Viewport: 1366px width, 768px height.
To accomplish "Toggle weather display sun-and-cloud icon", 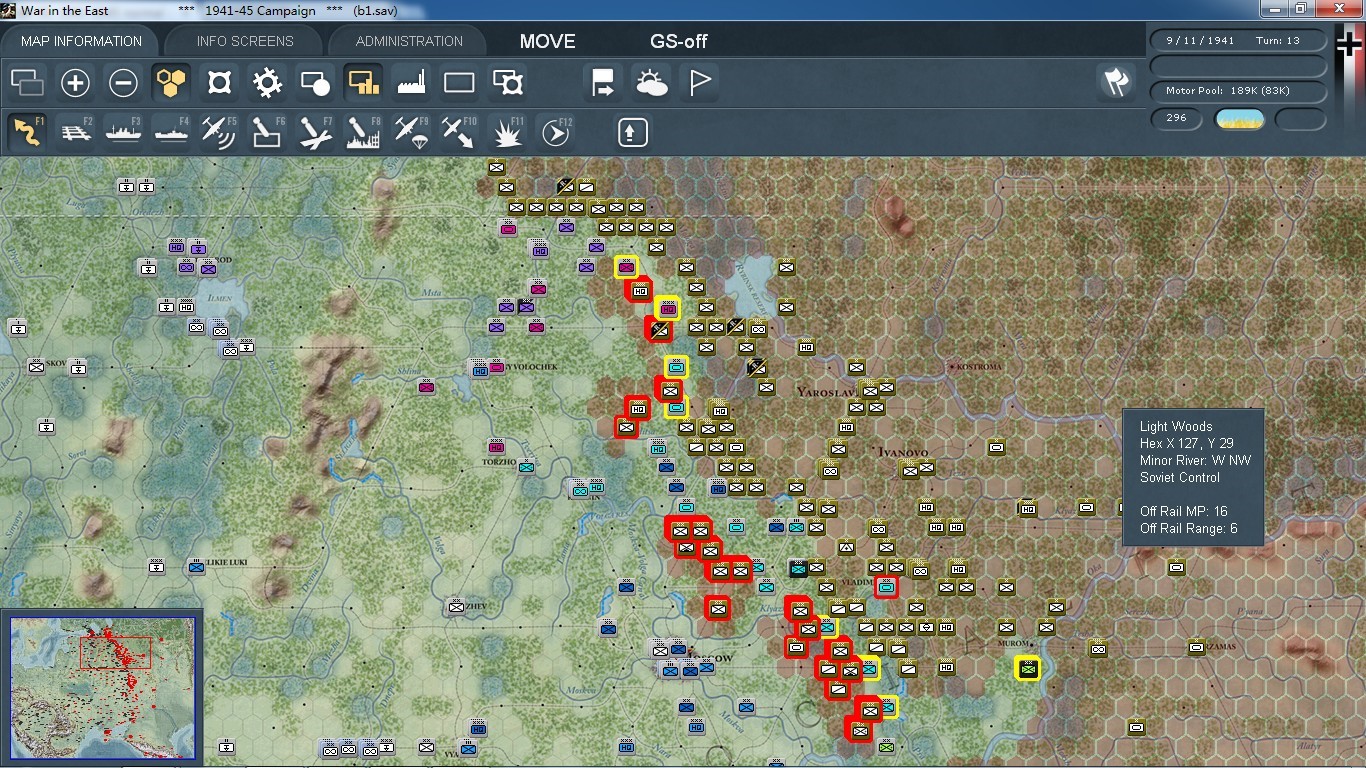I will [651, 83].
